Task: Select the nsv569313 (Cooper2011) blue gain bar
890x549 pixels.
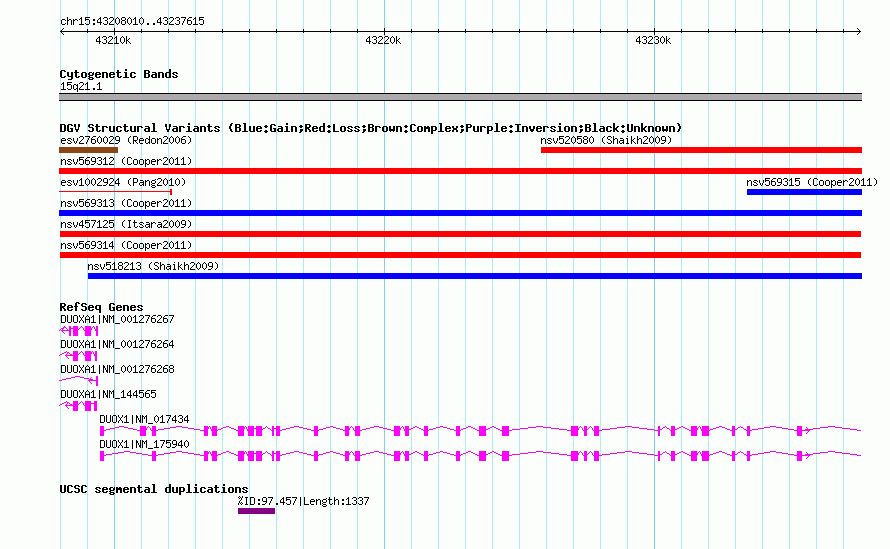Action: tap(460, 213)
